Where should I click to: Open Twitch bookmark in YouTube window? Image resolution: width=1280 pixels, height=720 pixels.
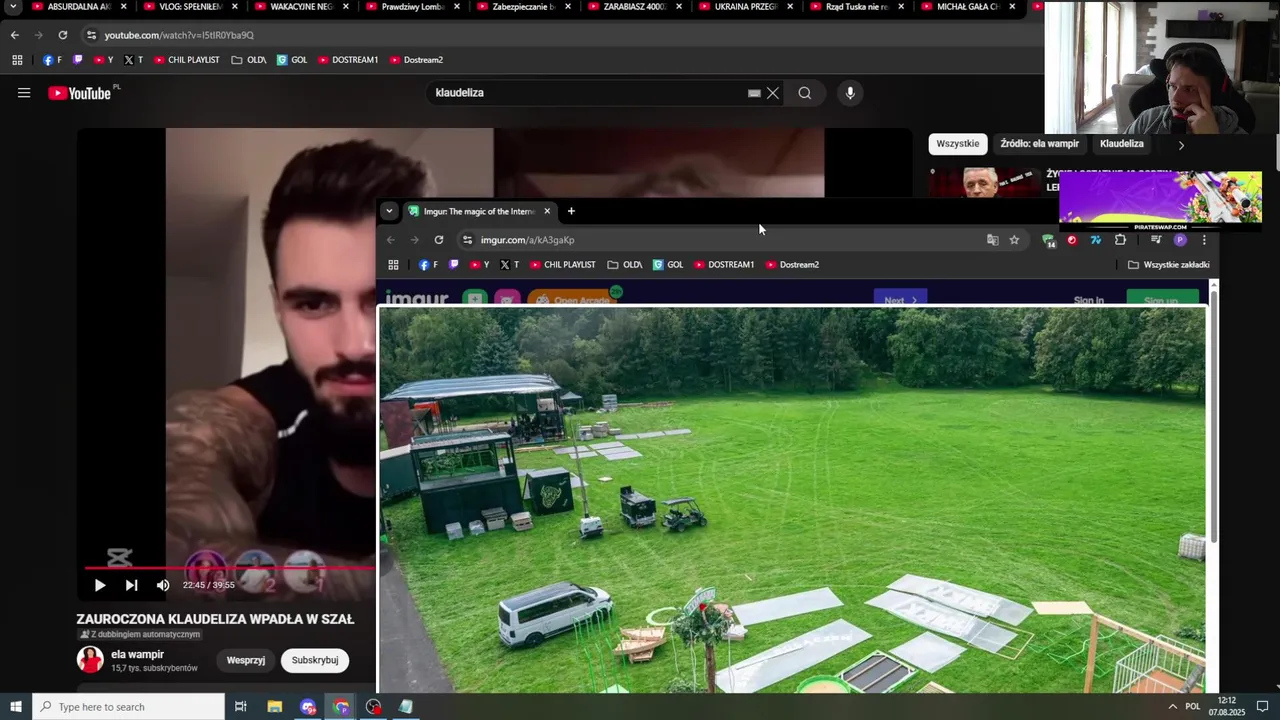(x=78, y=60)
